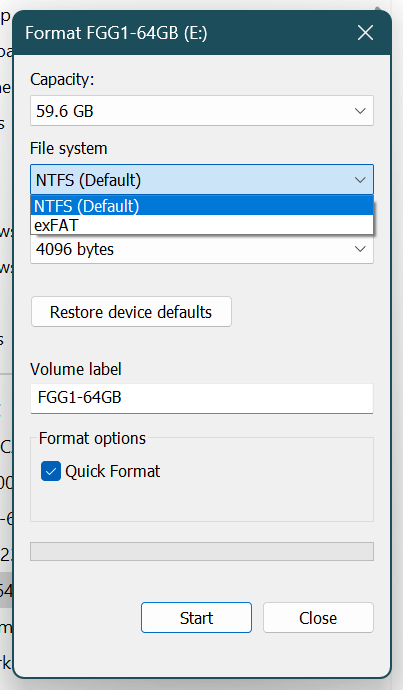The width and height of the screenshot is (403, 690).
Task: Close the Format dialog with the X icon
Action: click(365, 33)
